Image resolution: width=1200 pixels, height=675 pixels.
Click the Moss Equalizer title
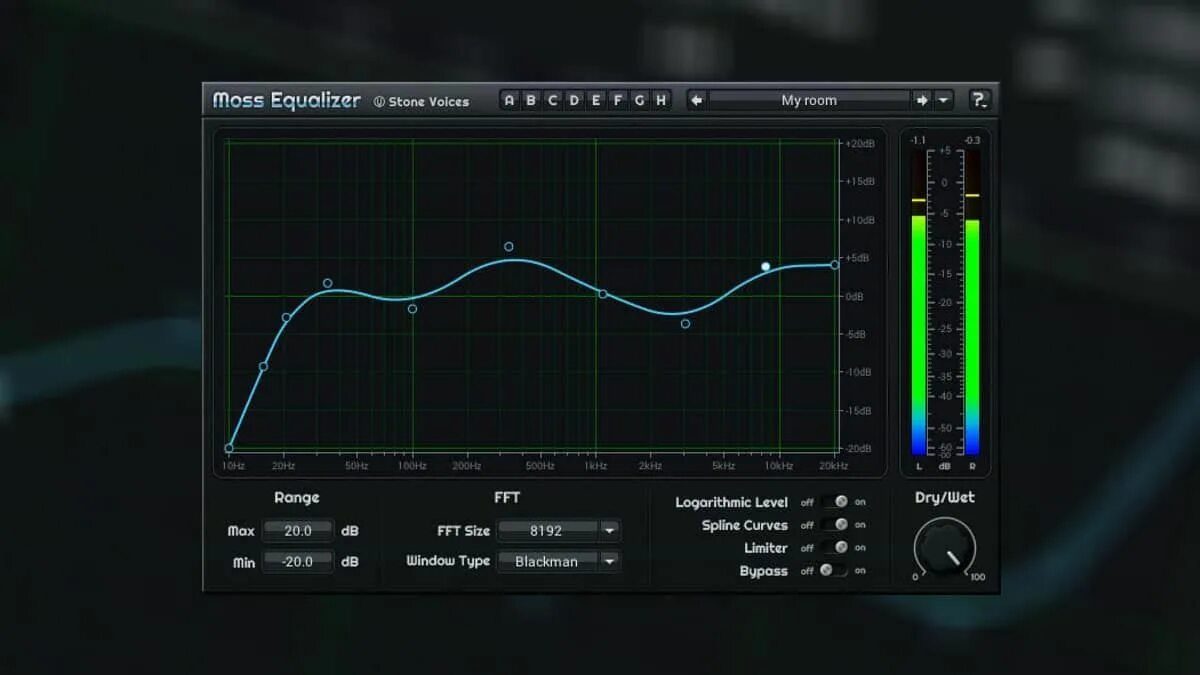pos(286,100)
